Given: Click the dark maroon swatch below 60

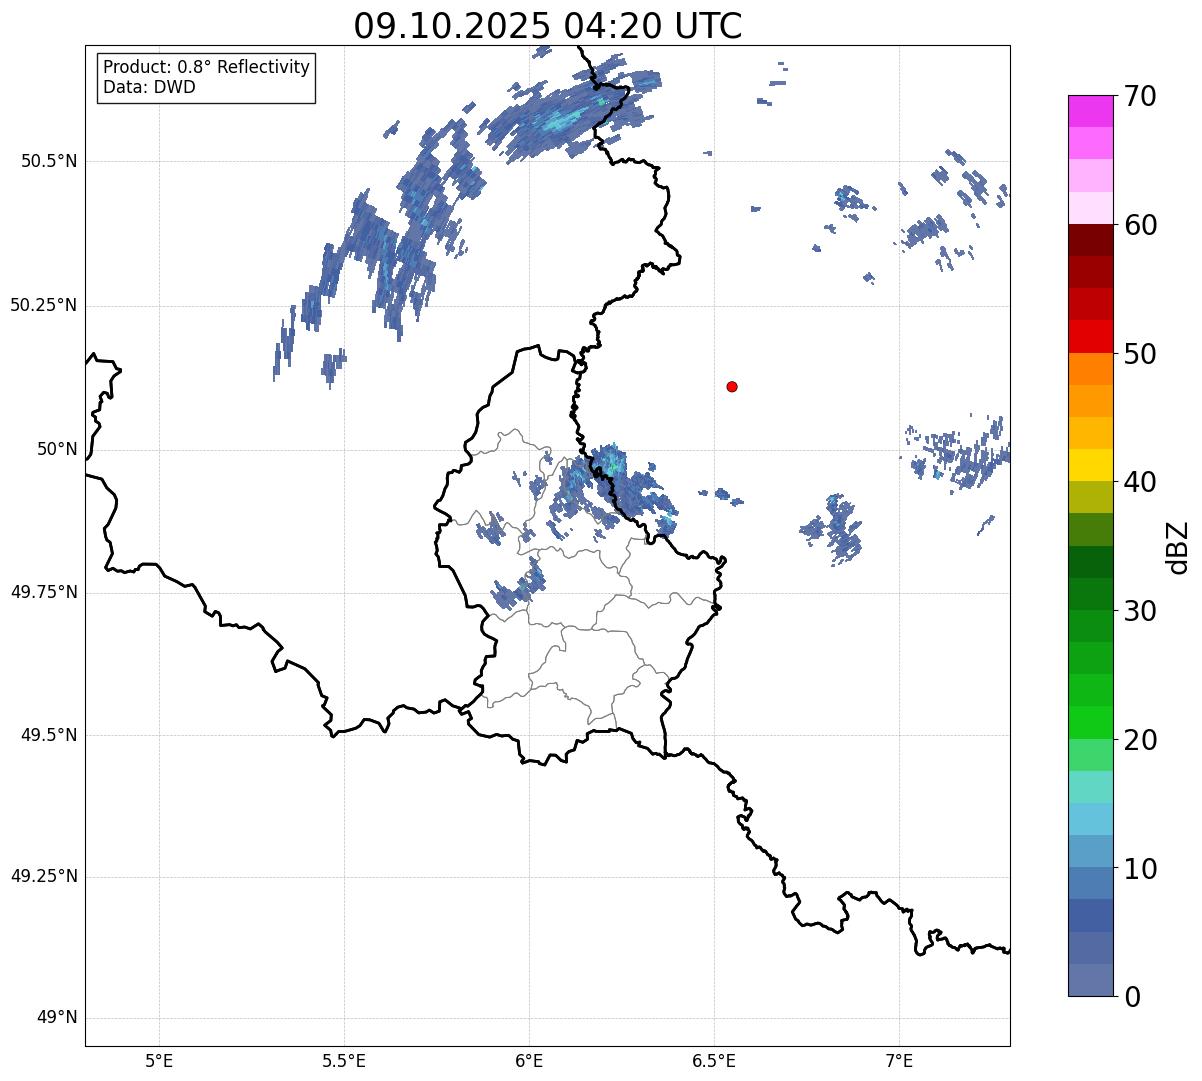Looking at the screenshot, I should click(1090, 240).
